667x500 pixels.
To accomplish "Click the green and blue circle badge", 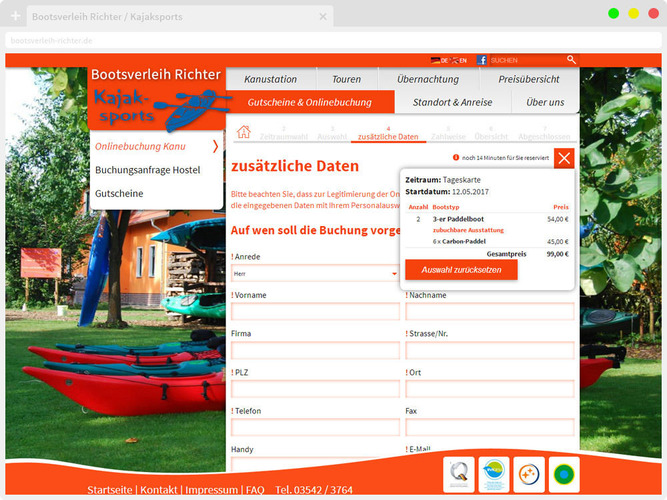I will (565, 473).
